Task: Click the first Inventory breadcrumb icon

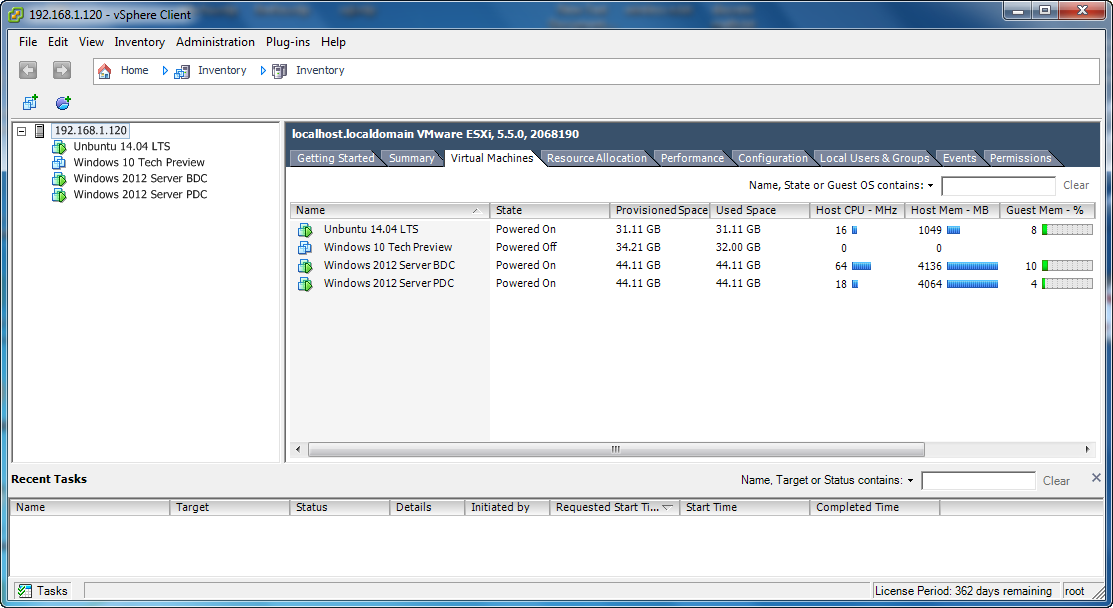Action: (182, 71)
